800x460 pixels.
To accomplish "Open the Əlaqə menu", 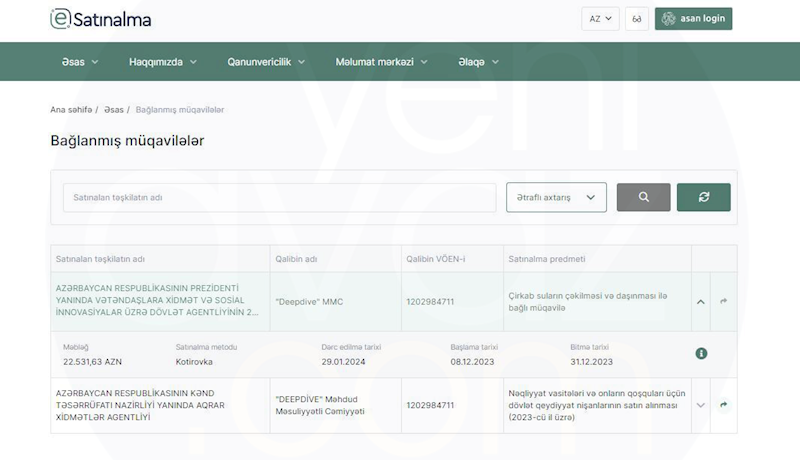I will 478,62.
